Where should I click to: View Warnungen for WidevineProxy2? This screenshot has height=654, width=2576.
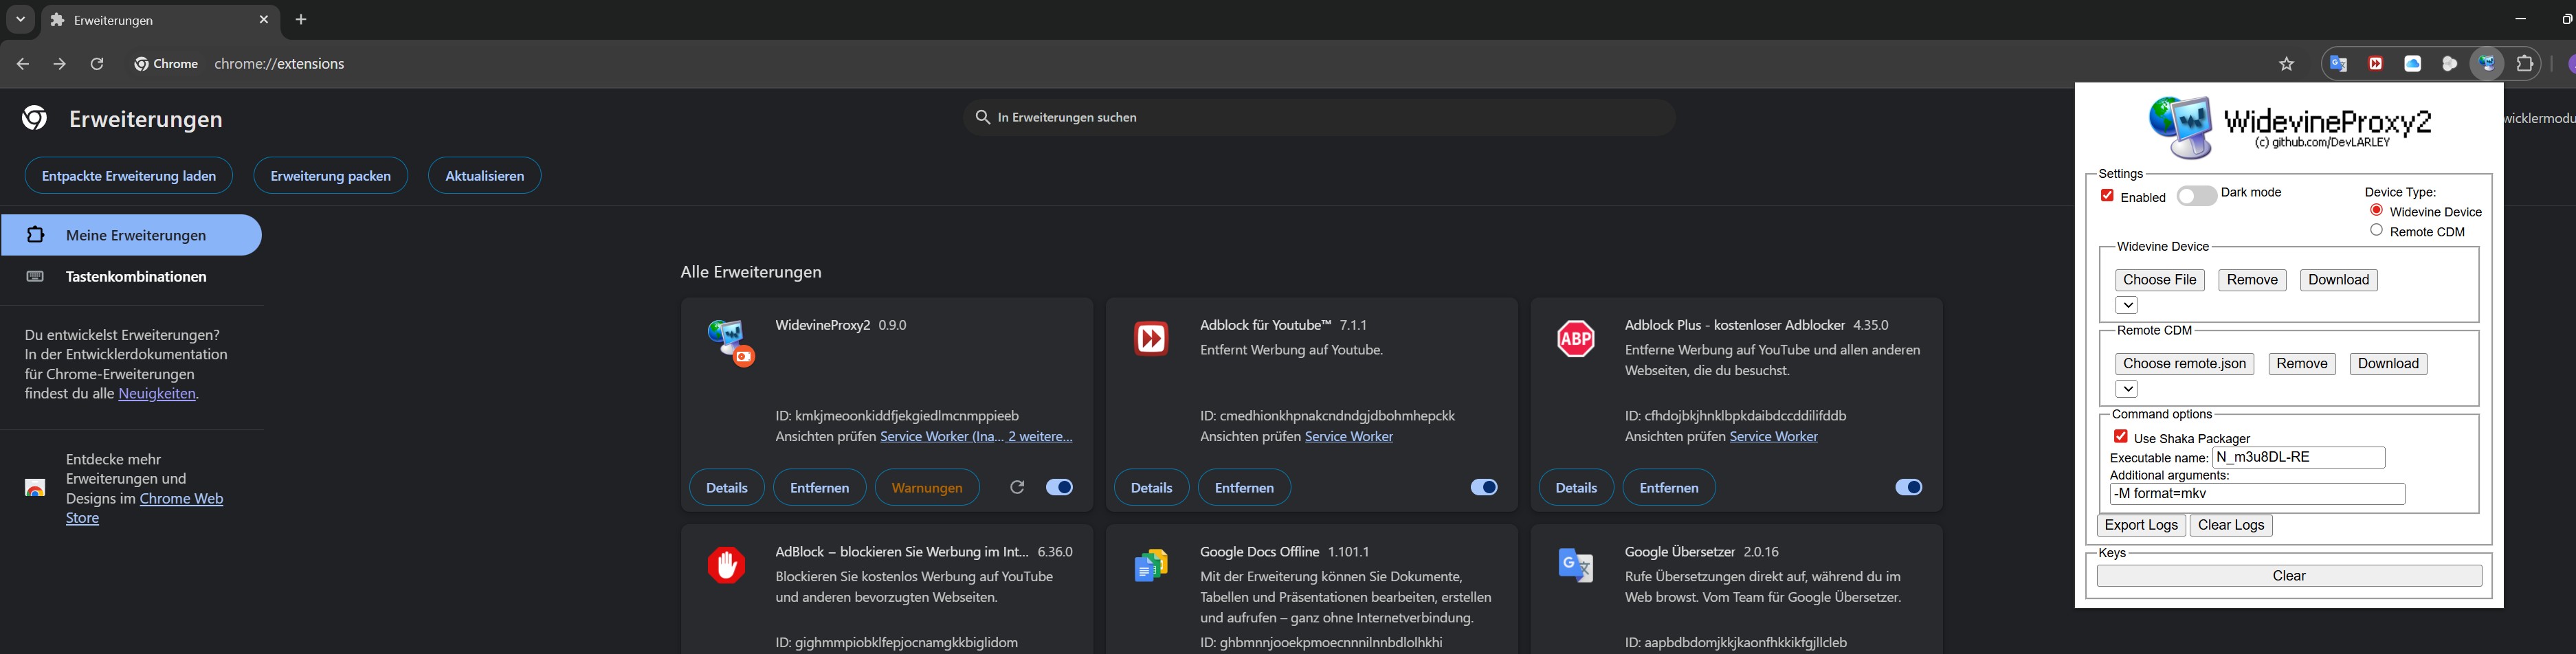click(927, 487)
